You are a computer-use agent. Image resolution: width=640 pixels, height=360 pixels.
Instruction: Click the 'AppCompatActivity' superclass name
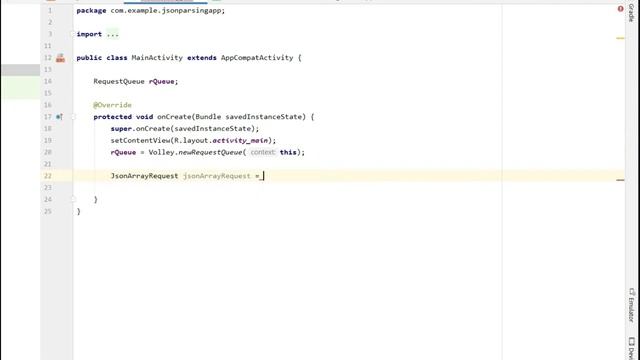[257, 58]
